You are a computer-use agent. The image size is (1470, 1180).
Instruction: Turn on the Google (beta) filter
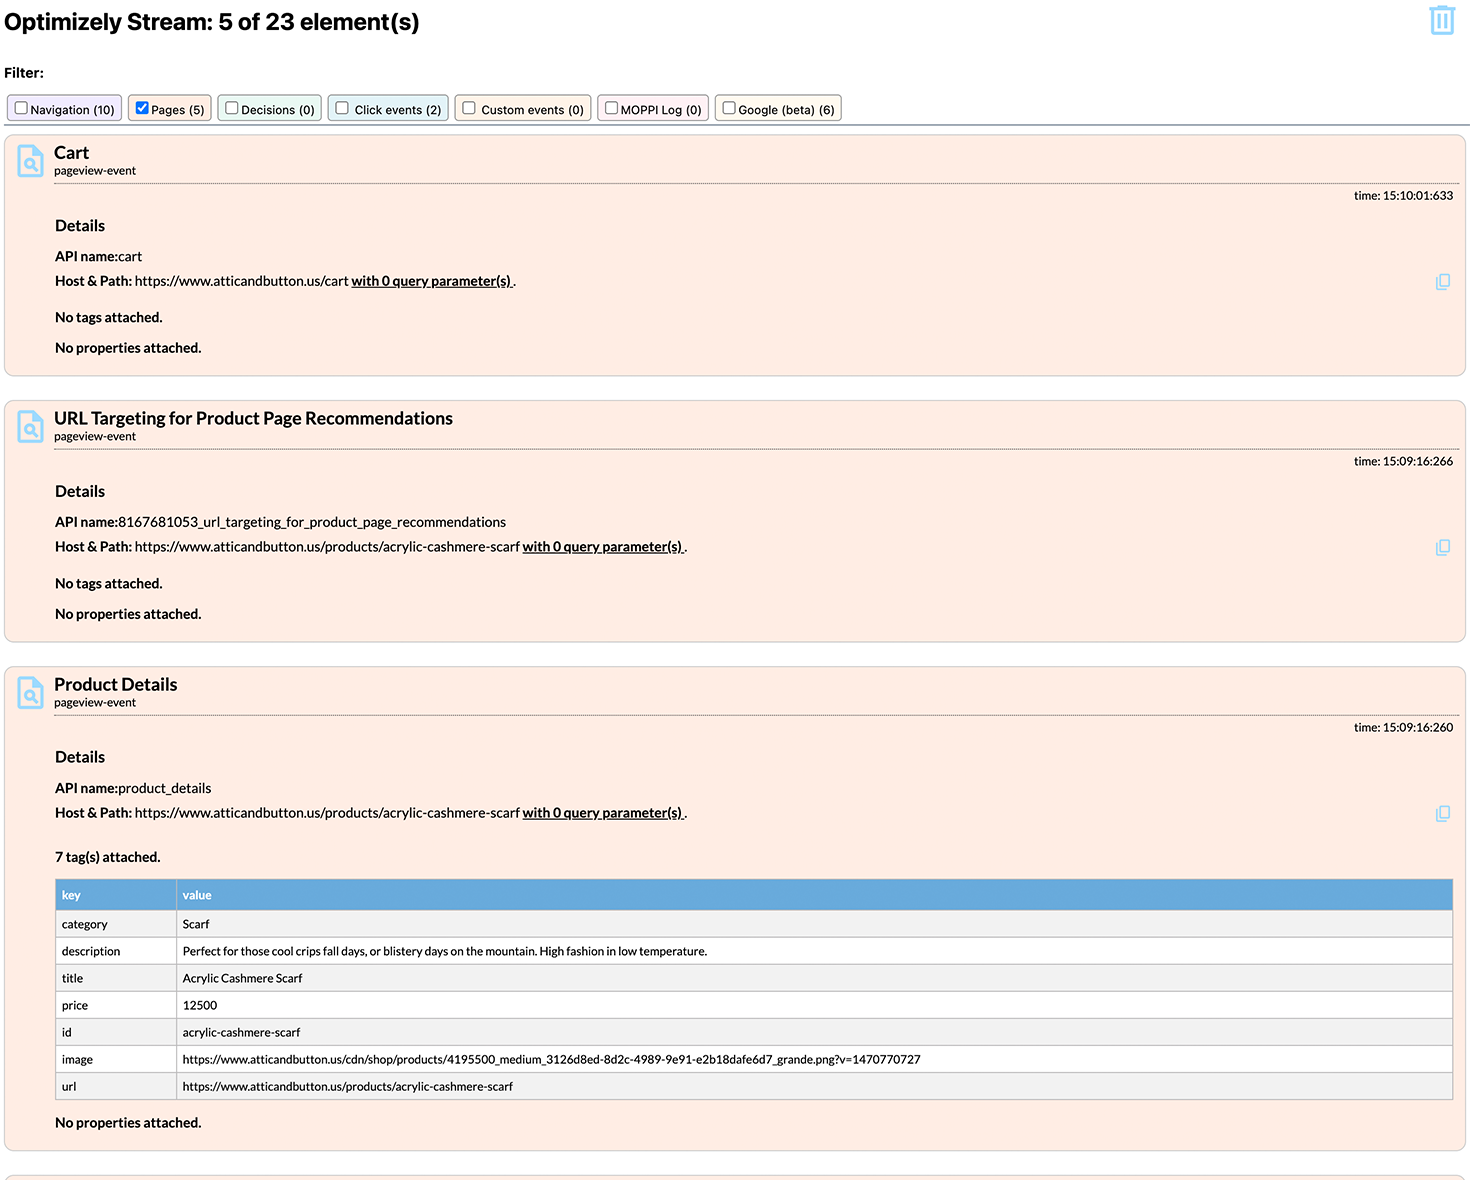(x=729, y=108)
